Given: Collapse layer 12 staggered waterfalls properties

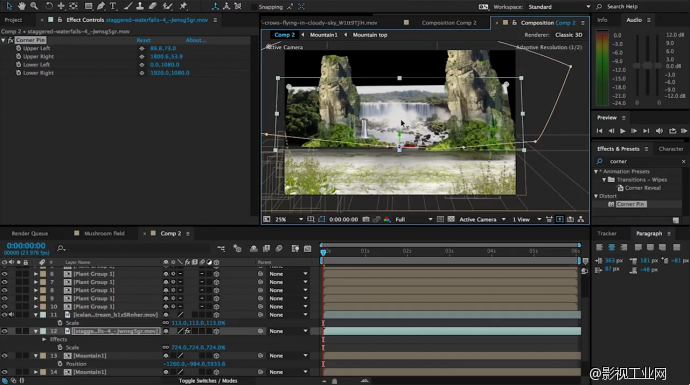Looking at the screenshot, I should coord(36,331).
